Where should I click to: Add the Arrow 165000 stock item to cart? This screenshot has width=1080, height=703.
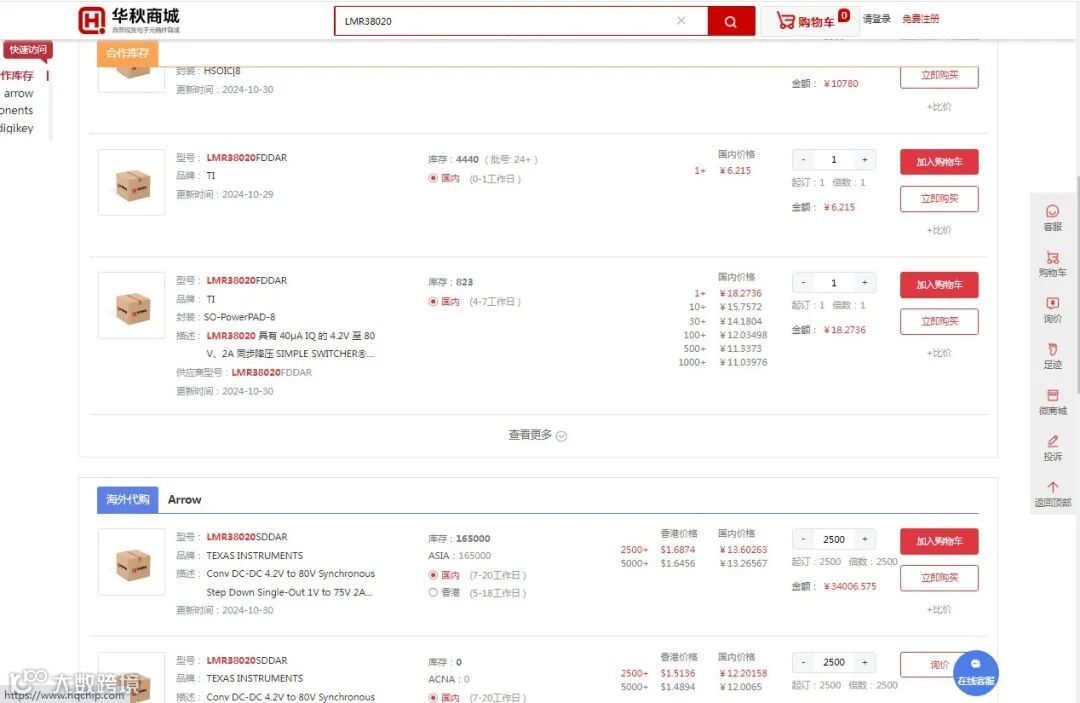tap(939, 541)
